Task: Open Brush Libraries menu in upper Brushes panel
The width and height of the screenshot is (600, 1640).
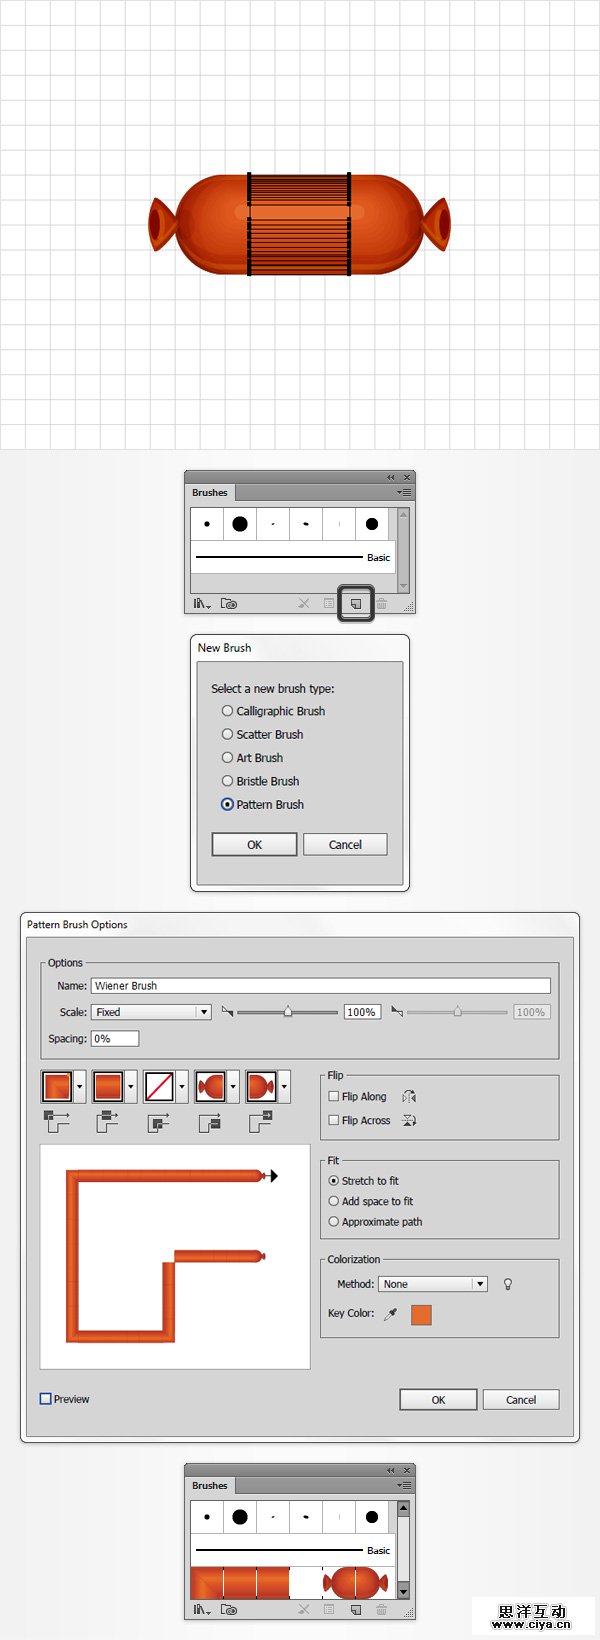Action: (x=202, y=604)
